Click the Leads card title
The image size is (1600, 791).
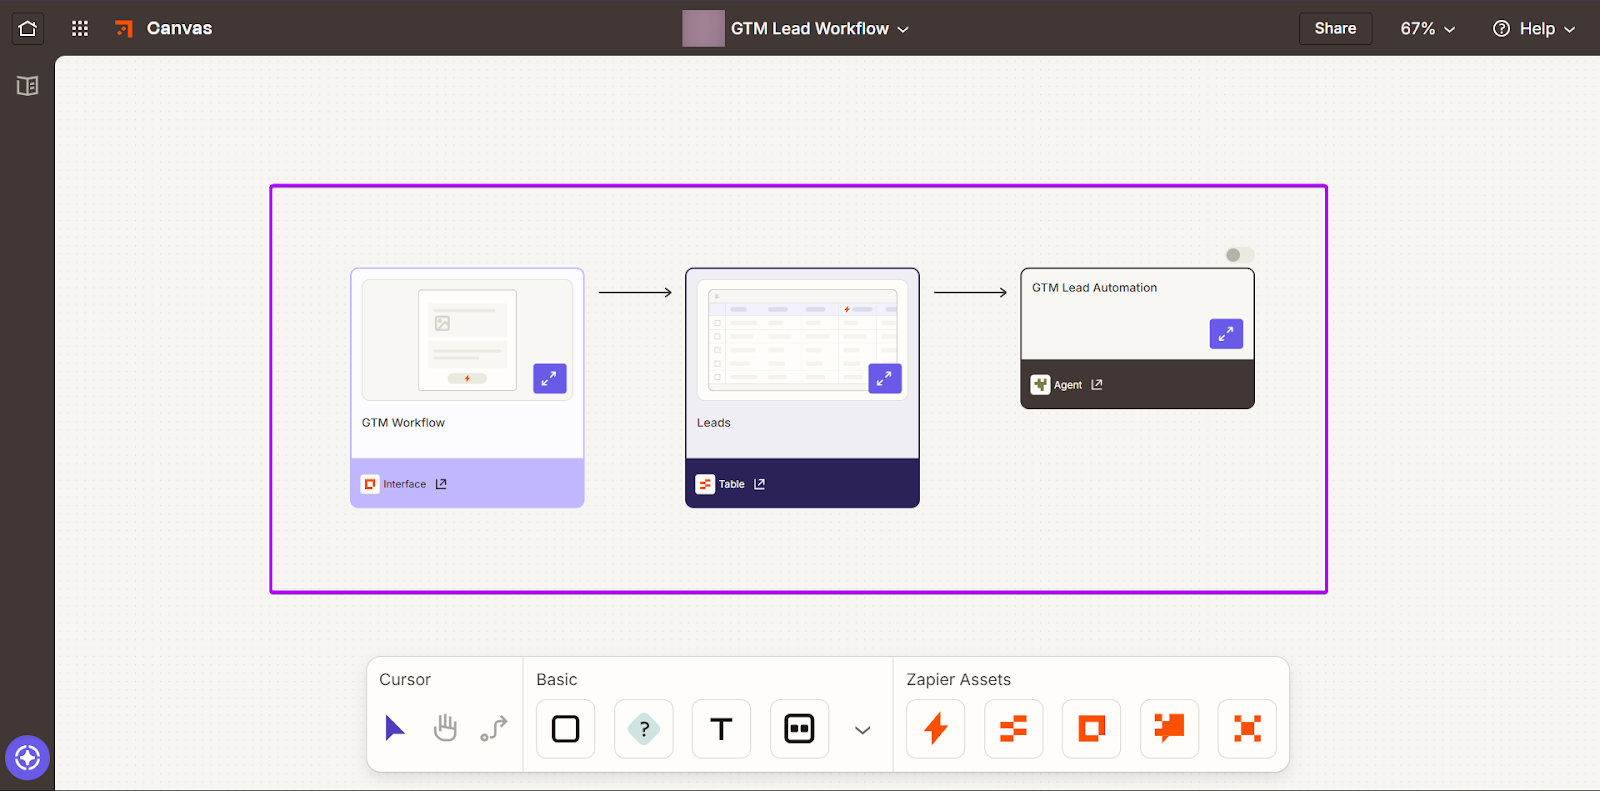click(714, 423)
